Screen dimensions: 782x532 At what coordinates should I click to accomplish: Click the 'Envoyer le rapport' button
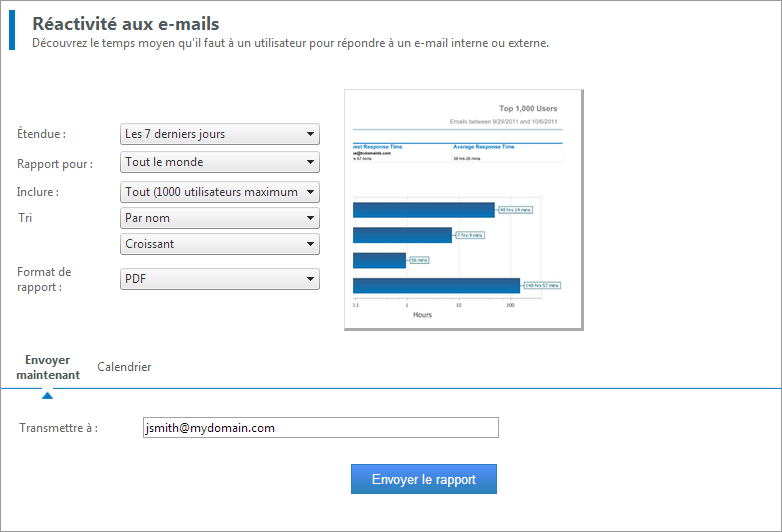tap(423, 479)
